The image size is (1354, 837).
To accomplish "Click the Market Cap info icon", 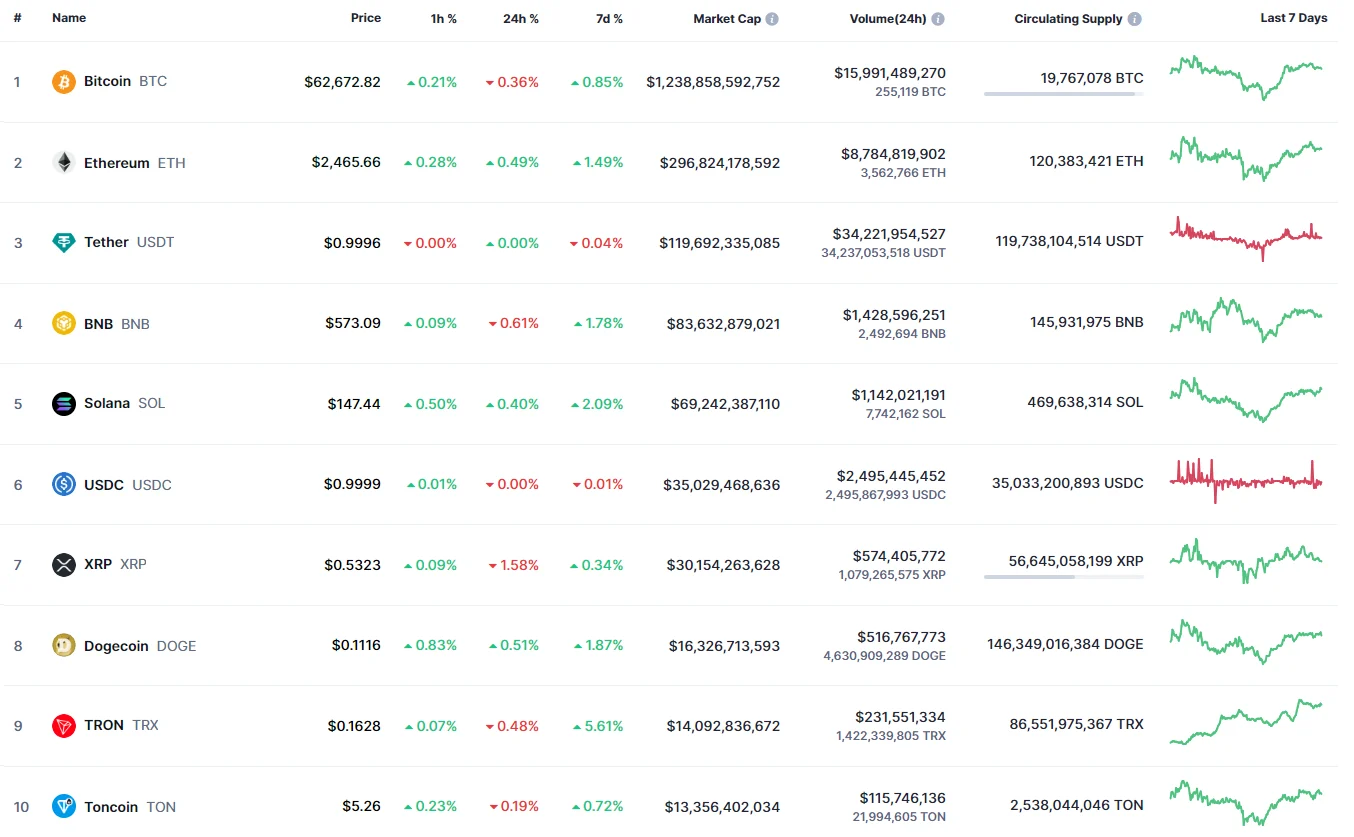I will pyautogui.click(x=772, y=19).
